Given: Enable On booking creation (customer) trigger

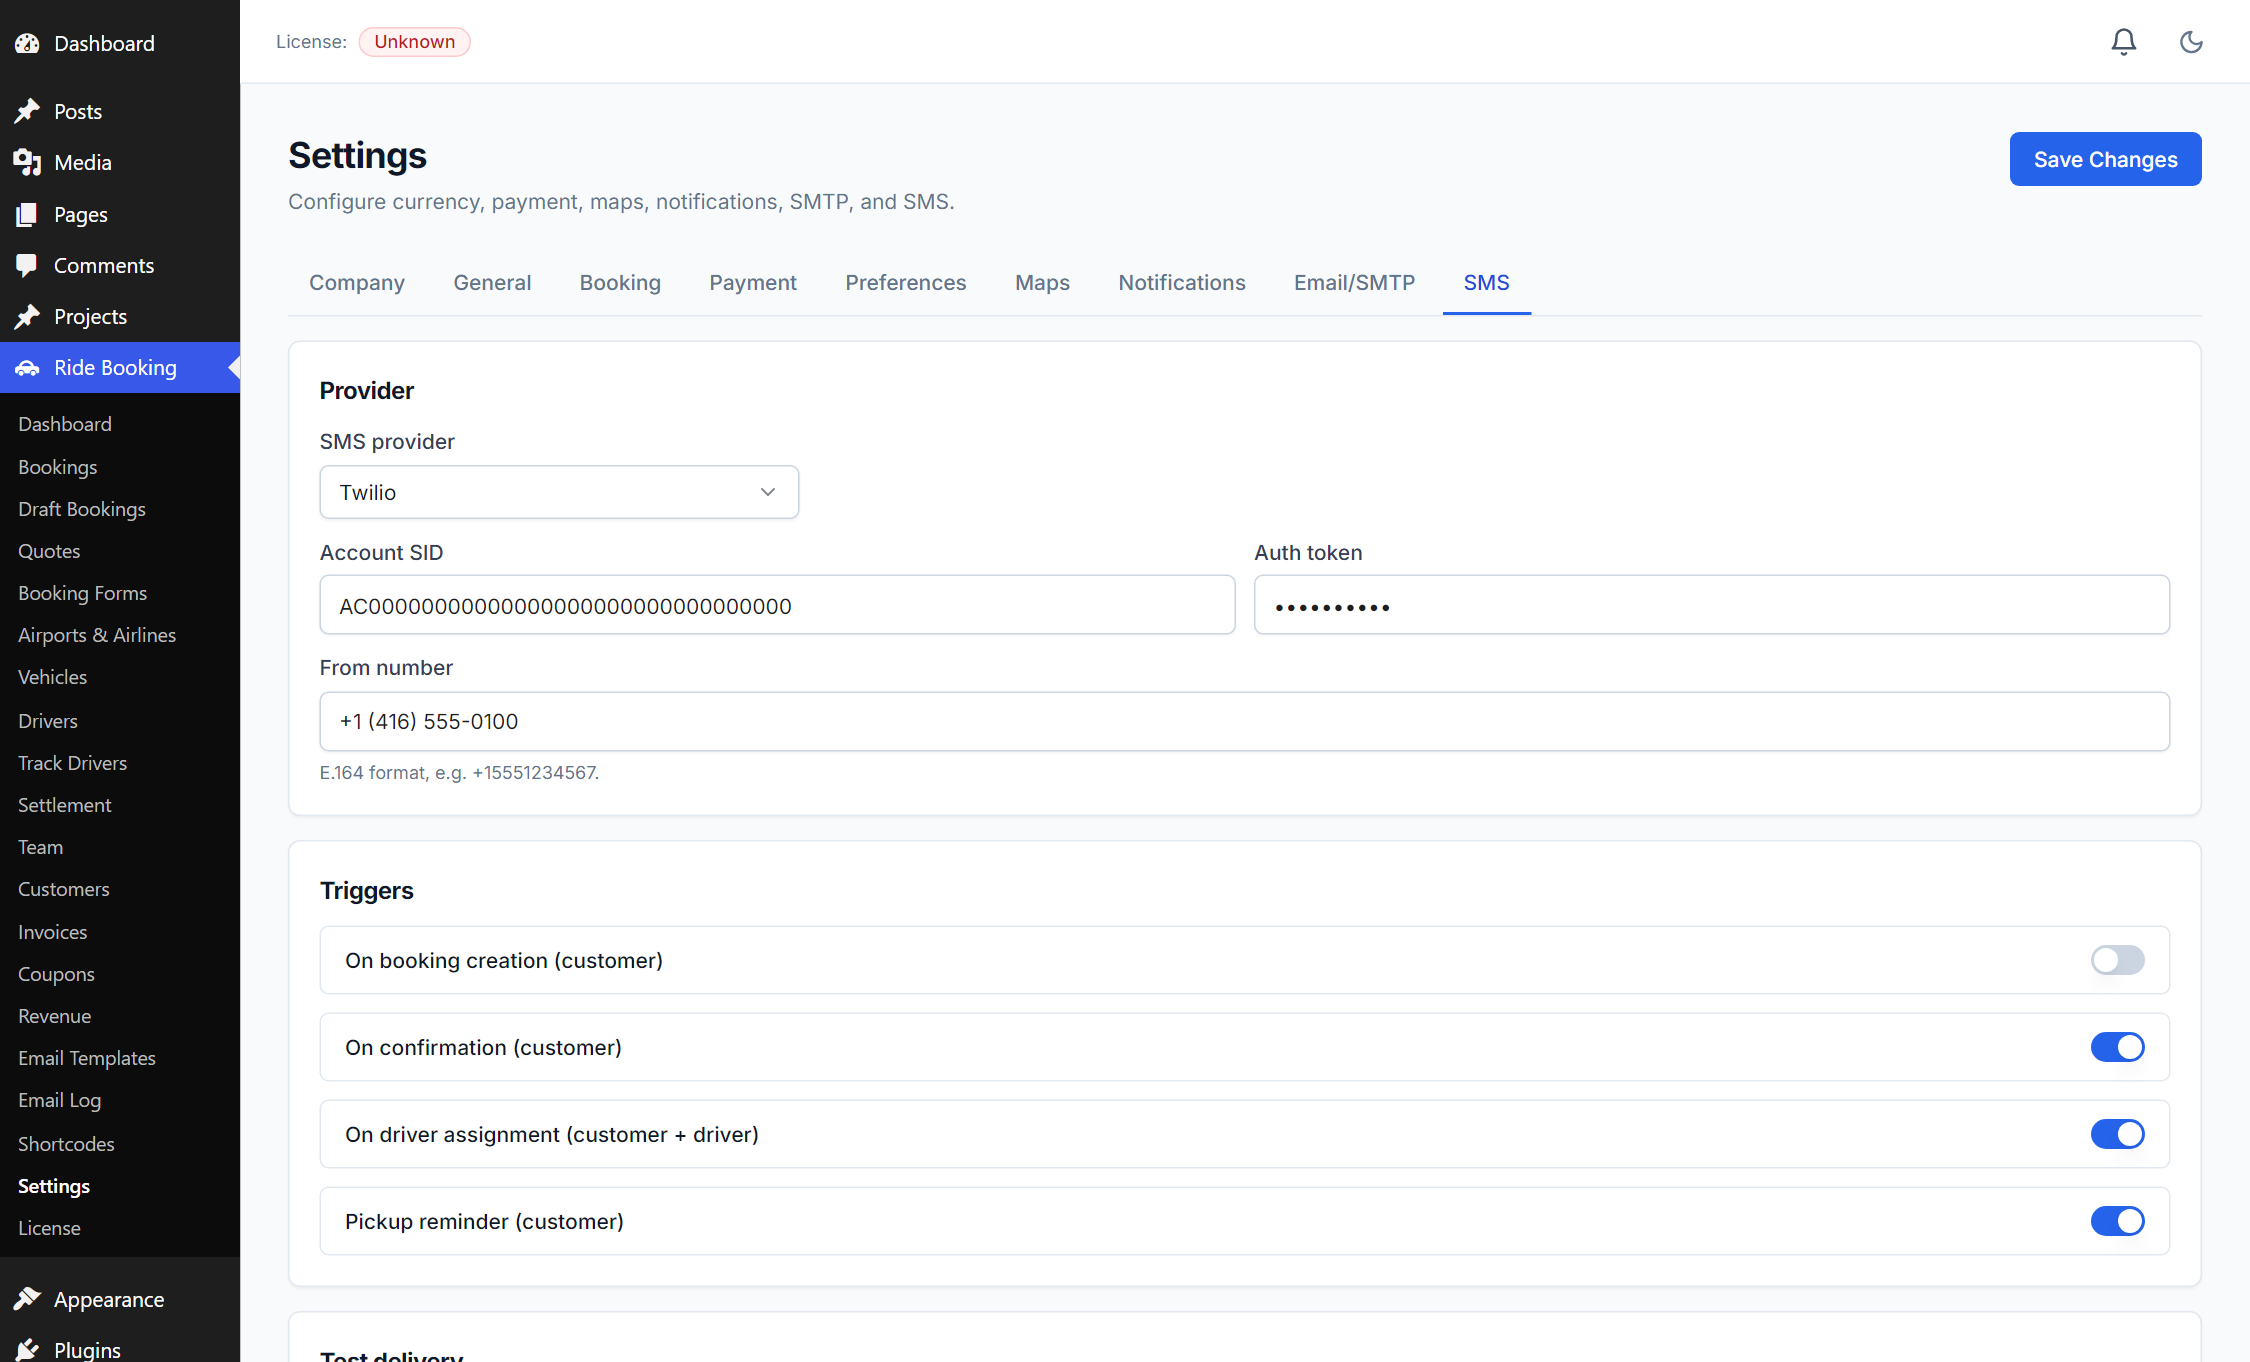Looking at the screenshot, I should tap(2117, 960).
